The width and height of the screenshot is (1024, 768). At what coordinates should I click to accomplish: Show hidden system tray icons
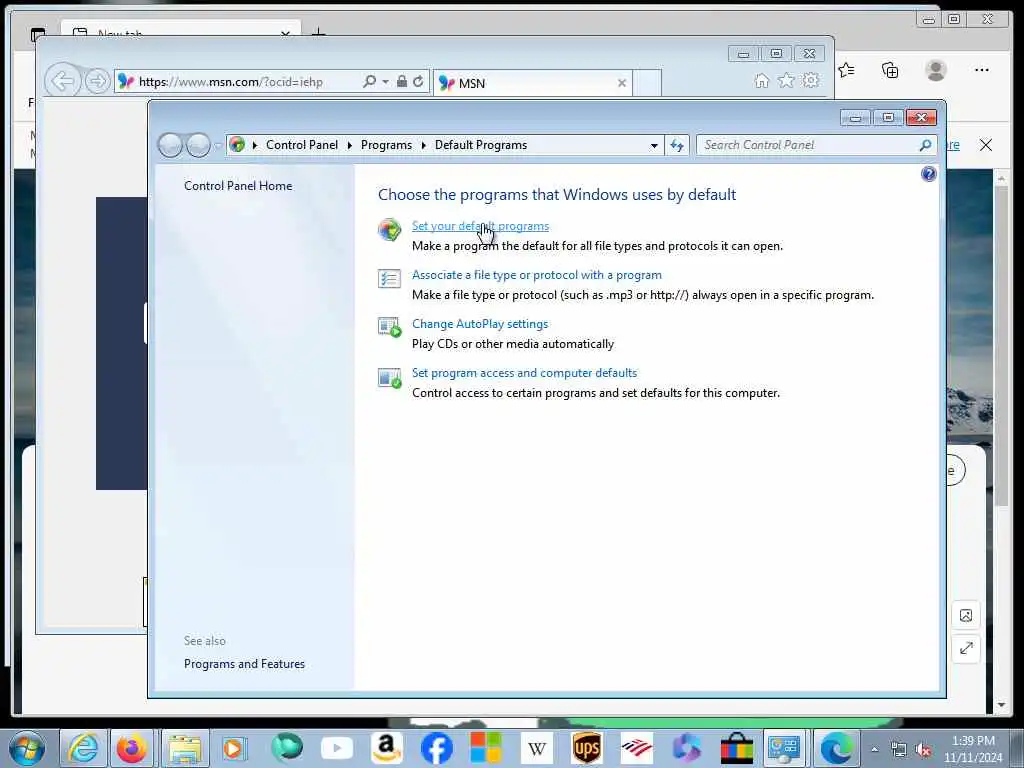[874, 750]
